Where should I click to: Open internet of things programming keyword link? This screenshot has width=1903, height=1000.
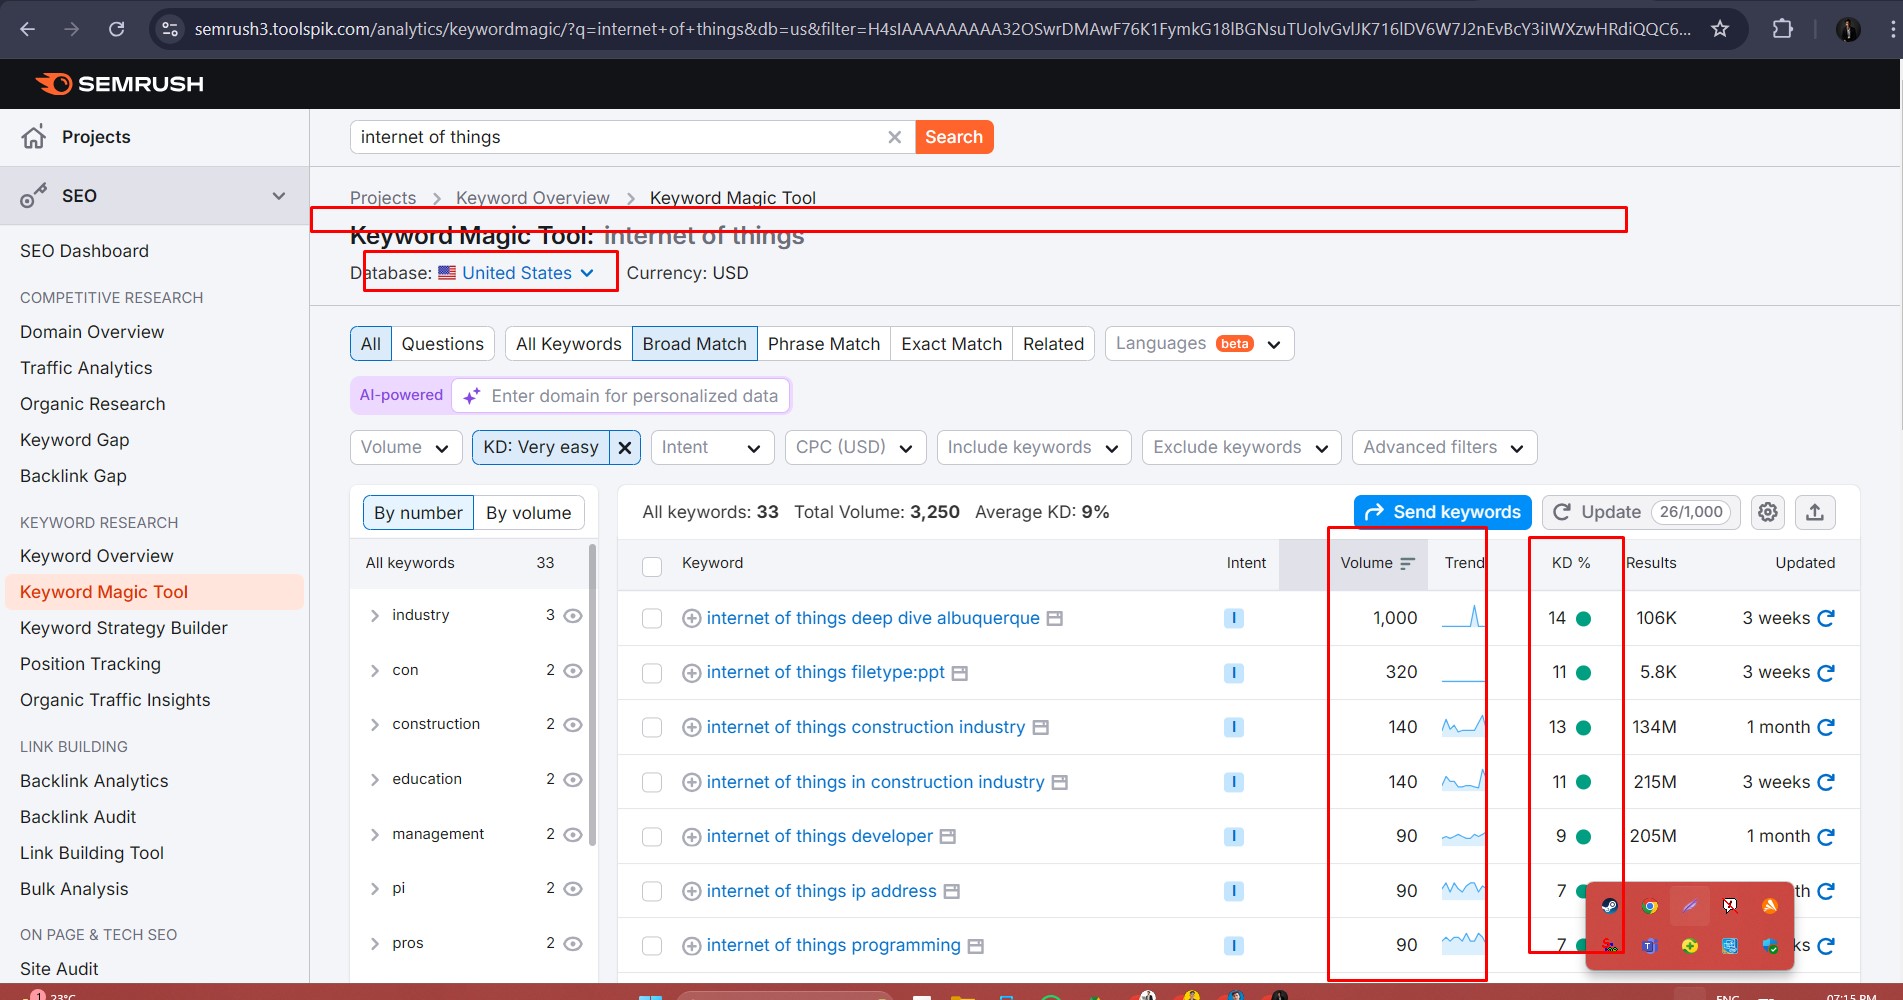[833, 945]
